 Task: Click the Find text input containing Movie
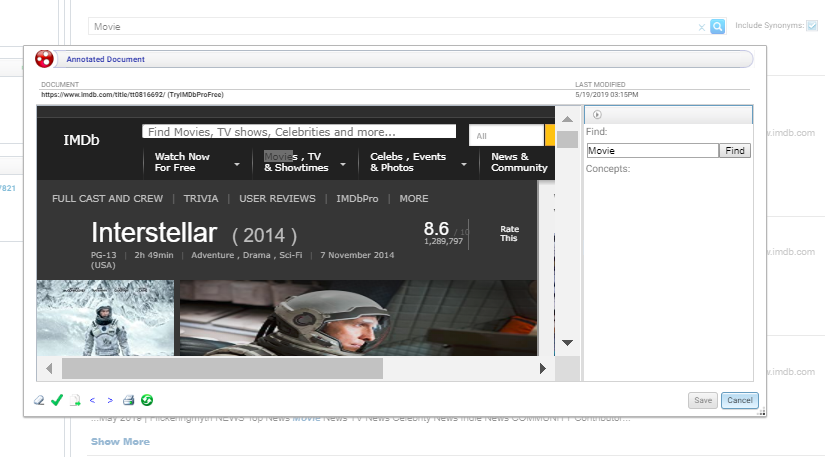[x=652, y=151]
